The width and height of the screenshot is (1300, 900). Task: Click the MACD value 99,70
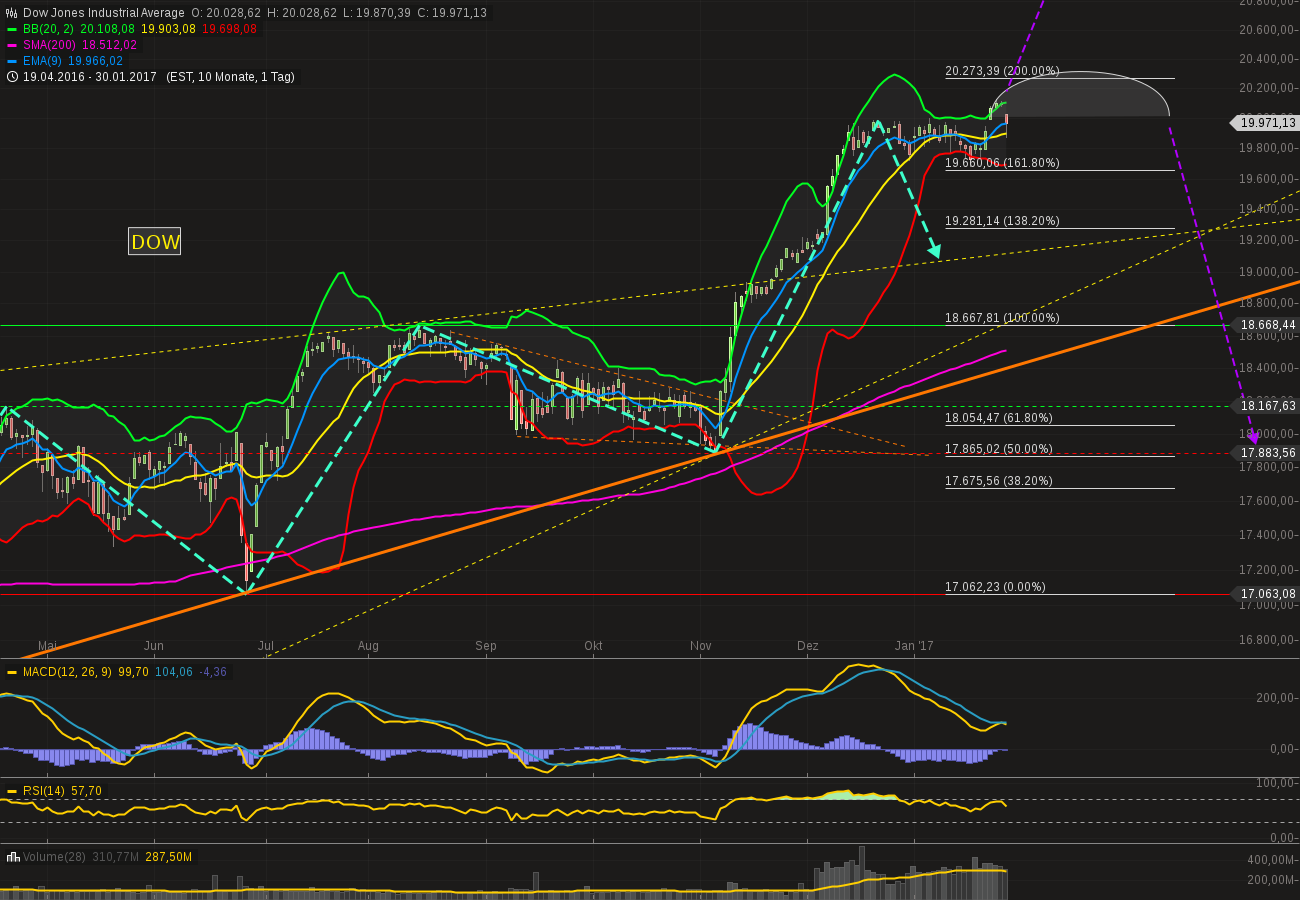tap(134, 673)
